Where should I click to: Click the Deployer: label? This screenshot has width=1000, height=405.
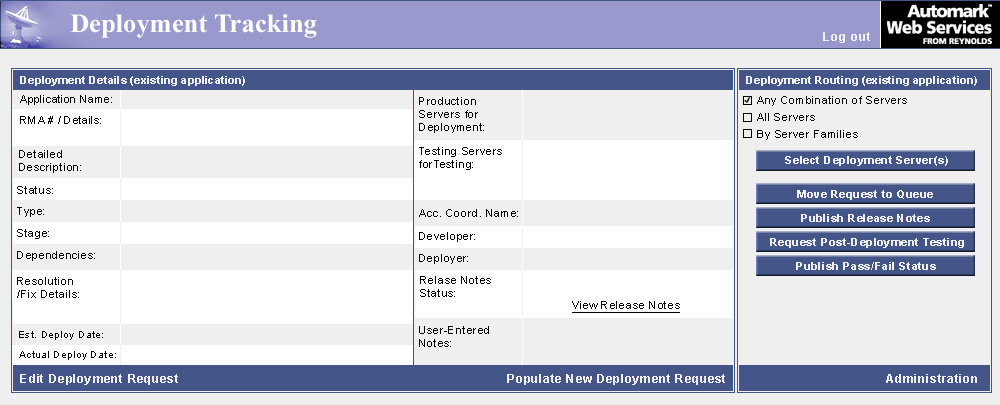(443, 258)
